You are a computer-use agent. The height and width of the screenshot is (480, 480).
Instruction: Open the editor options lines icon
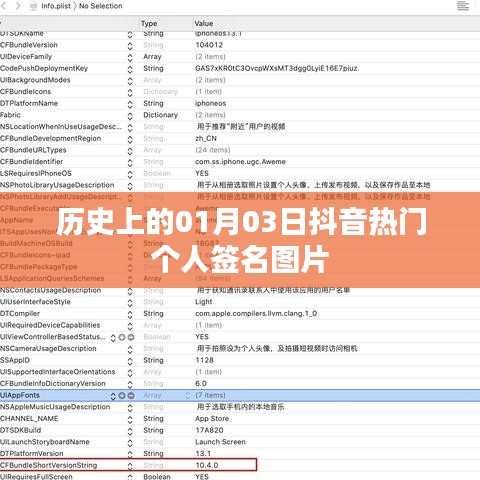pyautogui.click(x=463, y=6)
